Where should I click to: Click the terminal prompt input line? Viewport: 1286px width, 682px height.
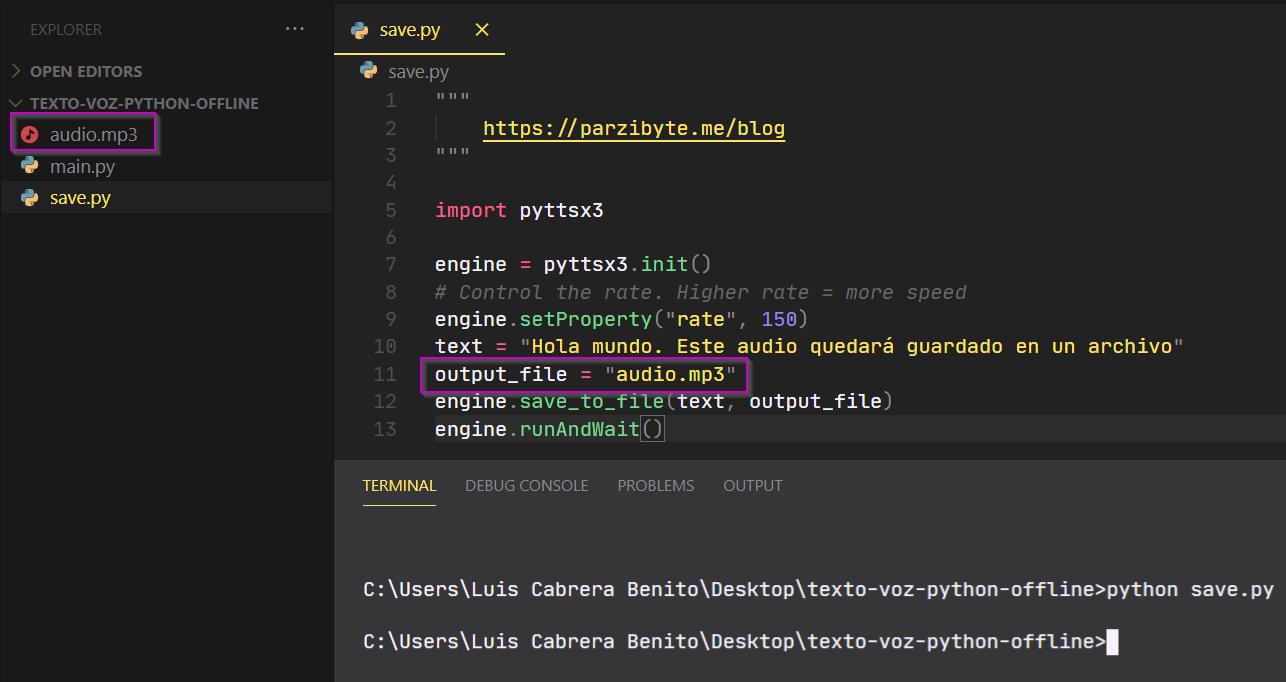pyautogui.click(x=740, y=641)
